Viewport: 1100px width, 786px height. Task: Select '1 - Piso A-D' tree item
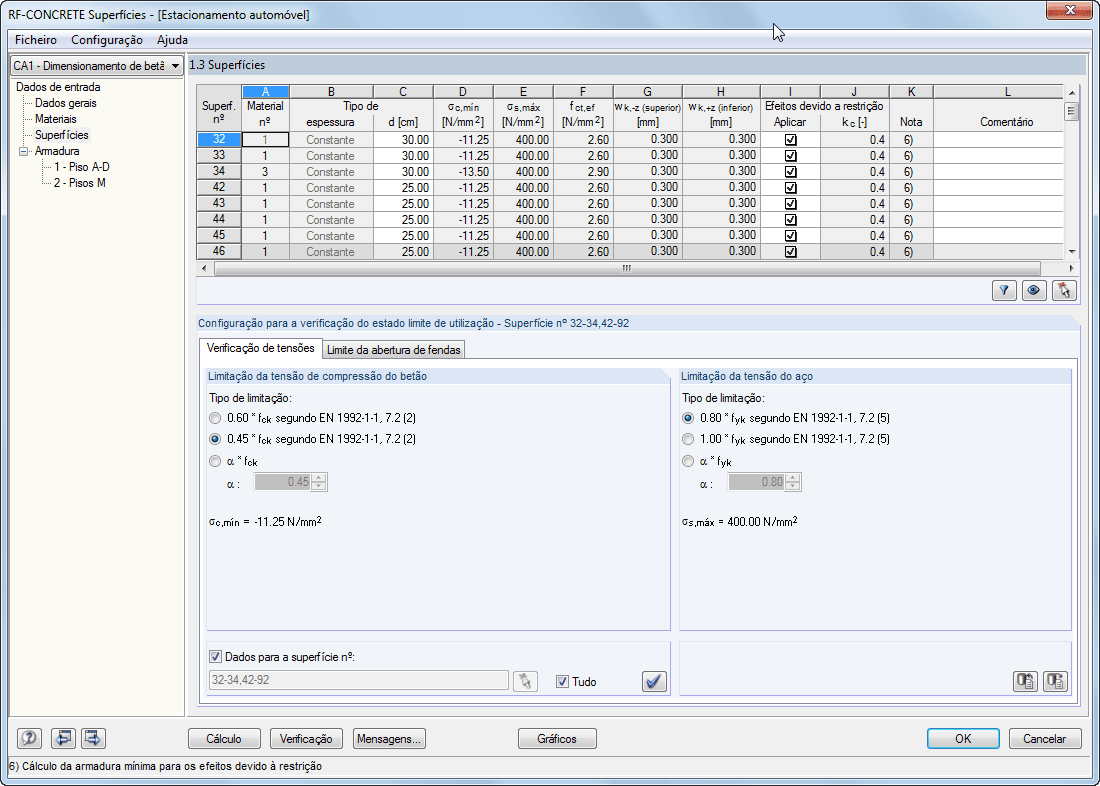(x=82, y=167)
